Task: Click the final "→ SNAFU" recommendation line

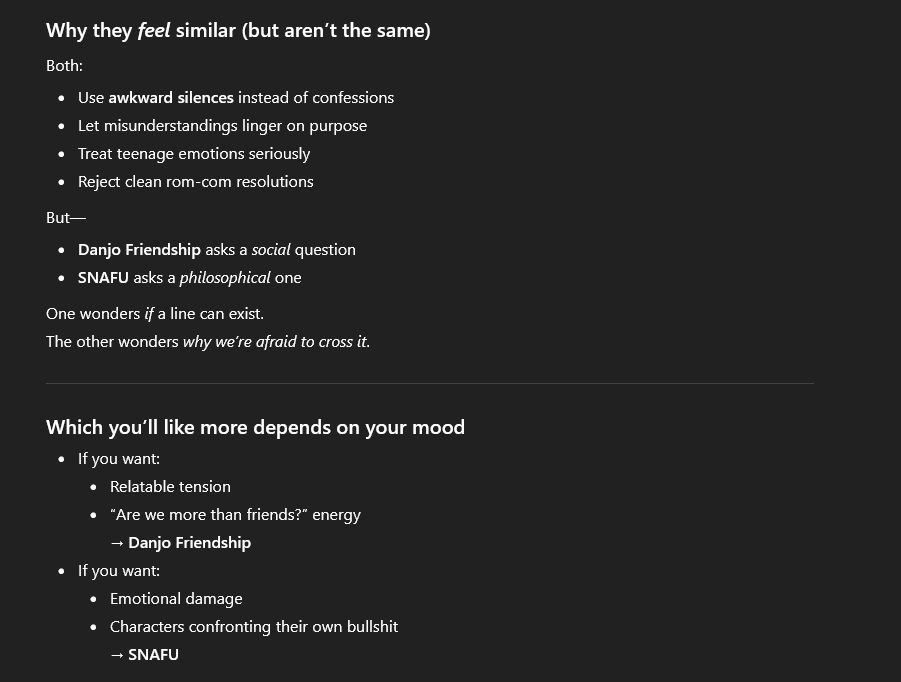Action: [144, 655]
